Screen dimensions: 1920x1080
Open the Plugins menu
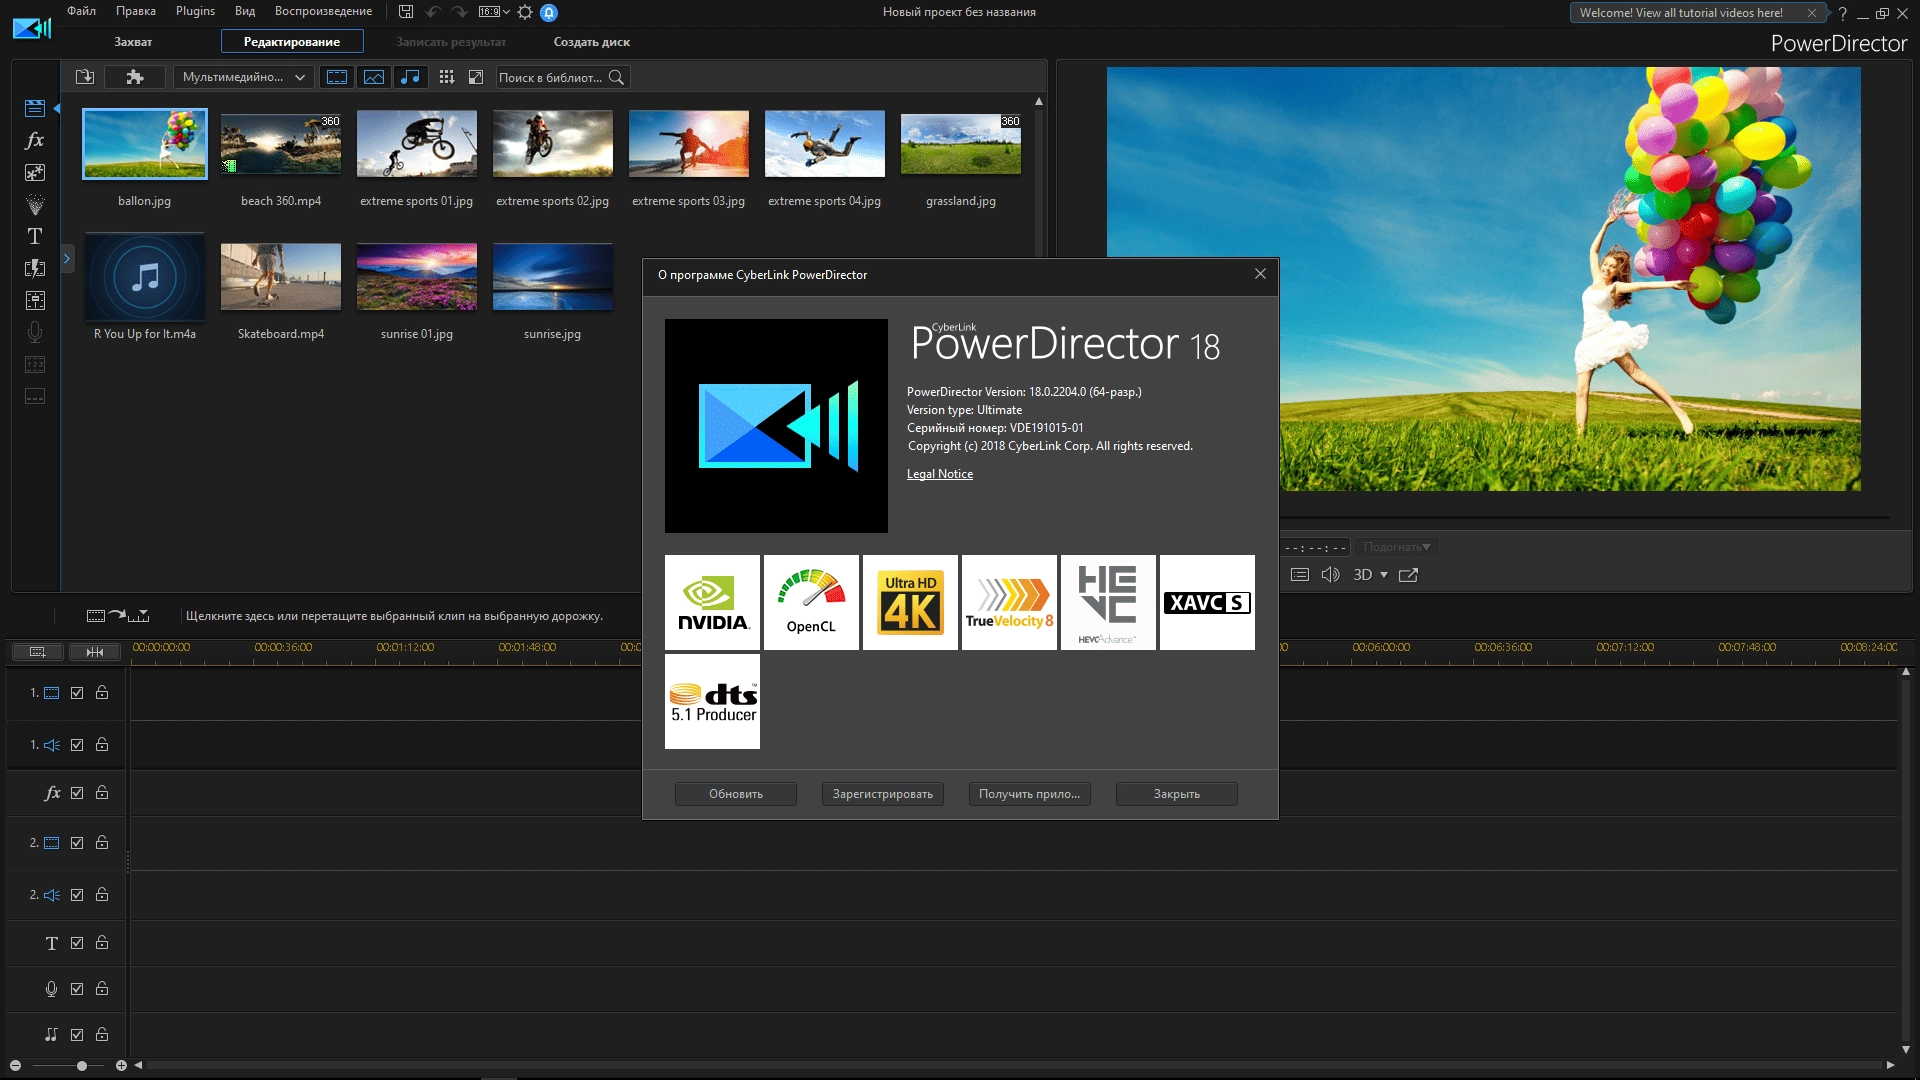click(x=195, y=11)
